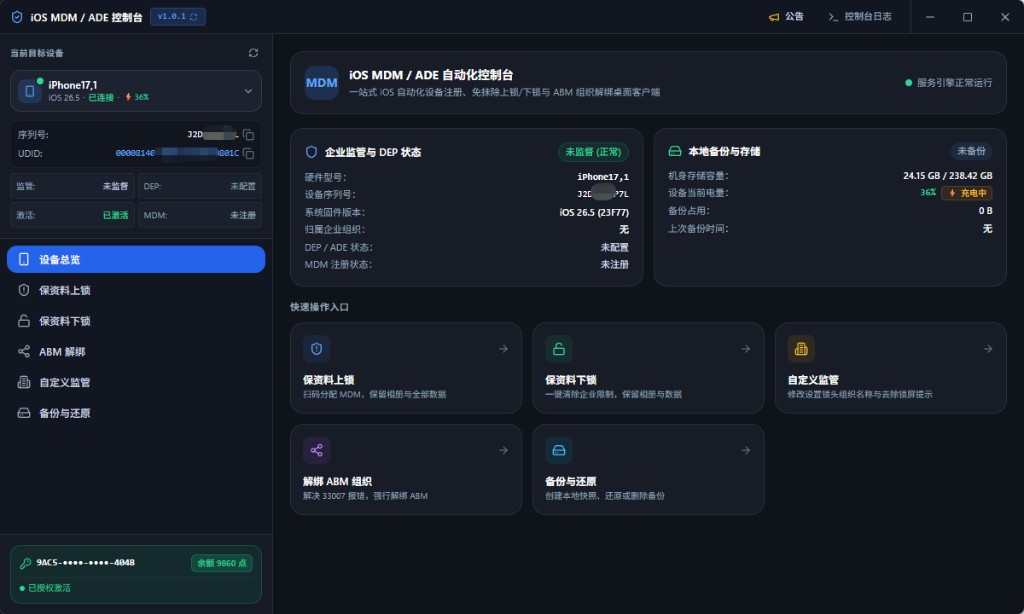Screen dimensions: 1024x614
Task: Click the shield icon in 保资料上锁 quick card
Action: point(317,349)
